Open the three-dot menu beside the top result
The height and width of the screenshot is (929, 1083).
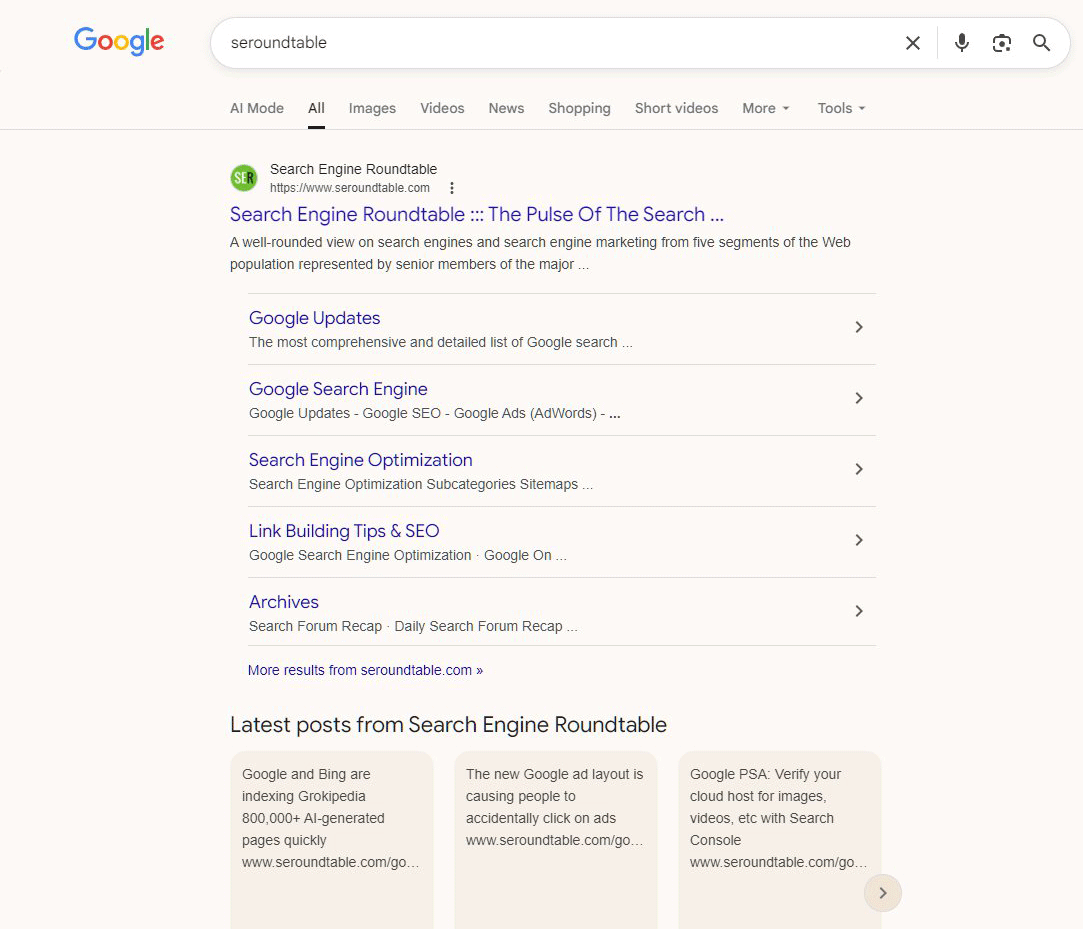(x=452, y=188)
